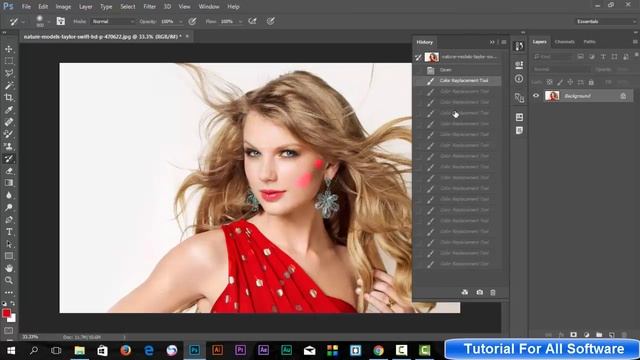The width and height of the screenshot is (640, 360).
Task: Select the Hand tool
Action: [9, 268]
